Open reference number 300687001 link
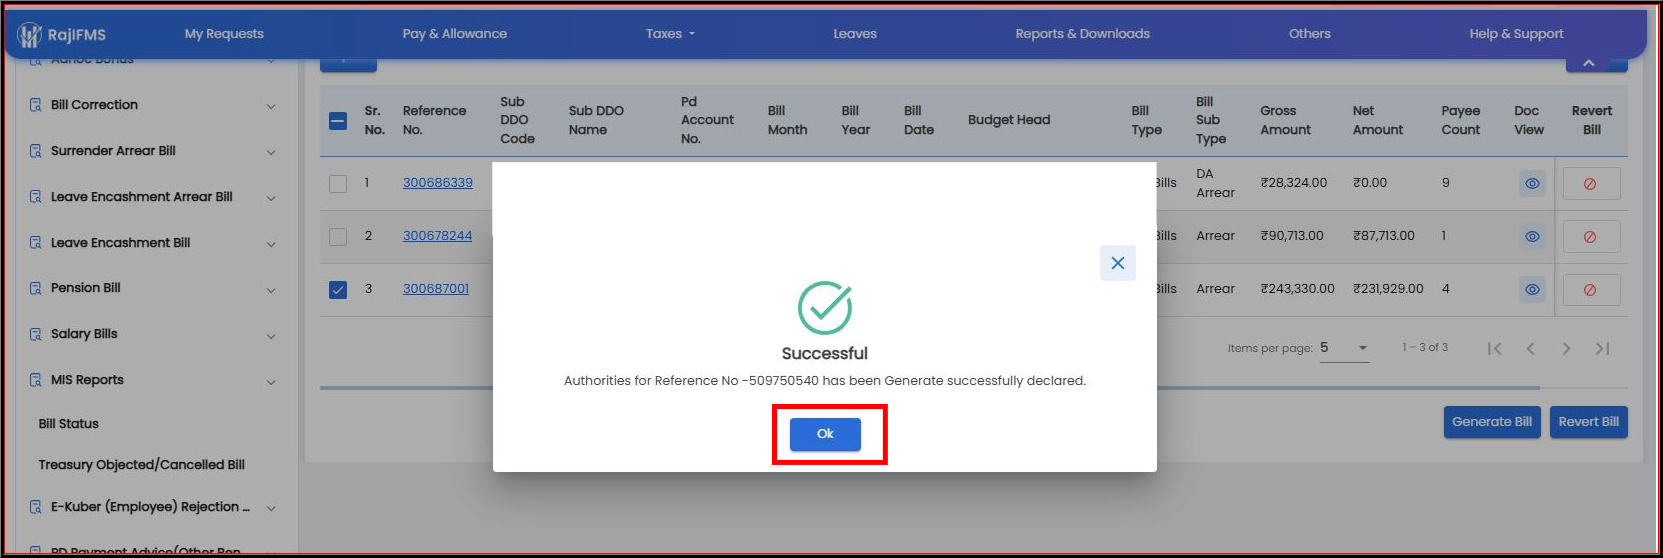This screenshot has height=558, width=1663. [x=436, y=289]
